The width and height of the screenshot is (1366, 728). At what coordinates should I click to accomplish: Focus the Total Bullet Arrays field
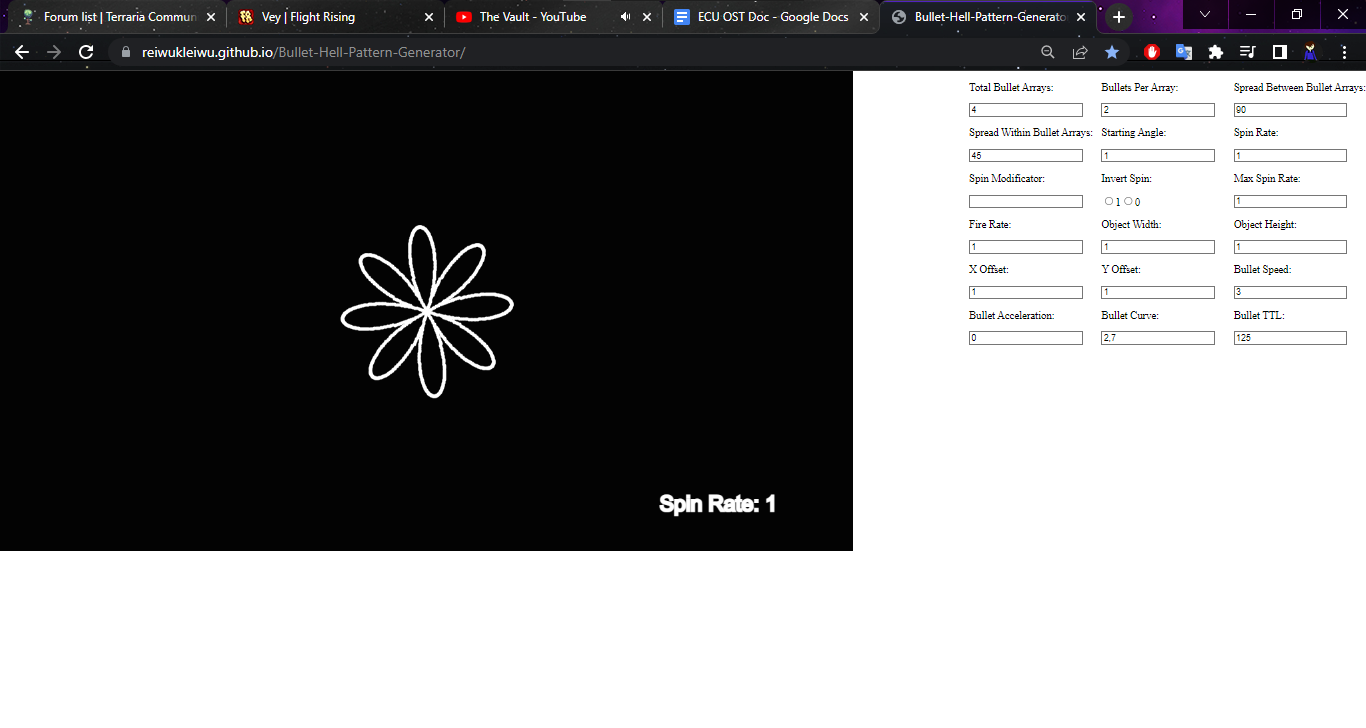click(x=1026, y=110)
